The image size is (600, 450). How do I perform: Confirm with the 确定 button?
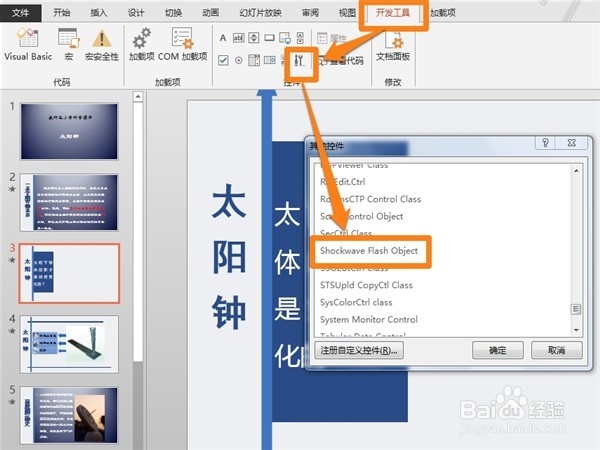tap(497, 350)
